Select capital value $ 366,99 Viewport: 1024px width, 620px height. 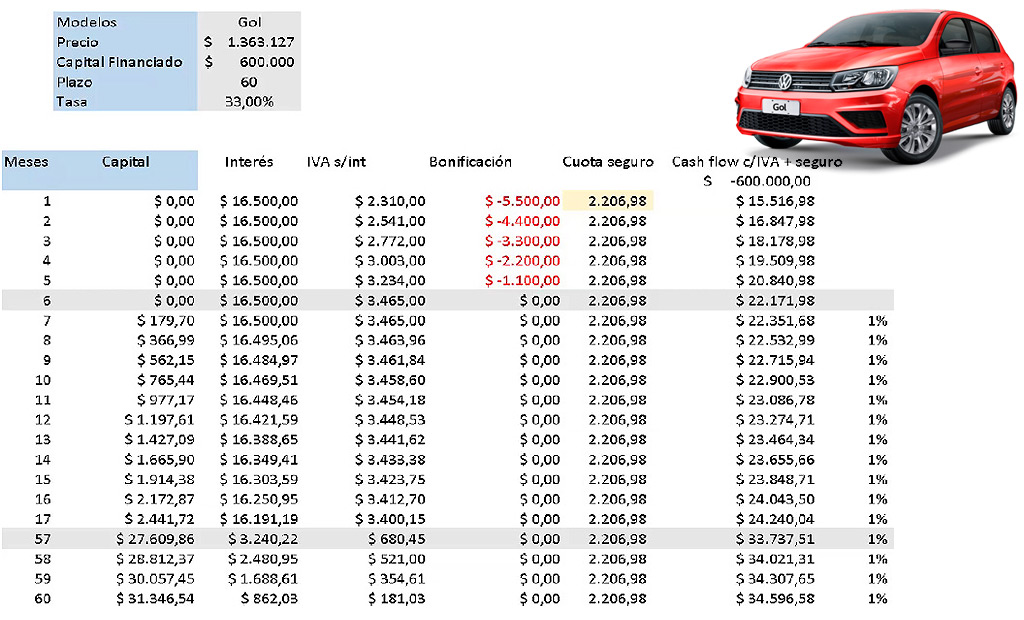(x=166, y=340)
